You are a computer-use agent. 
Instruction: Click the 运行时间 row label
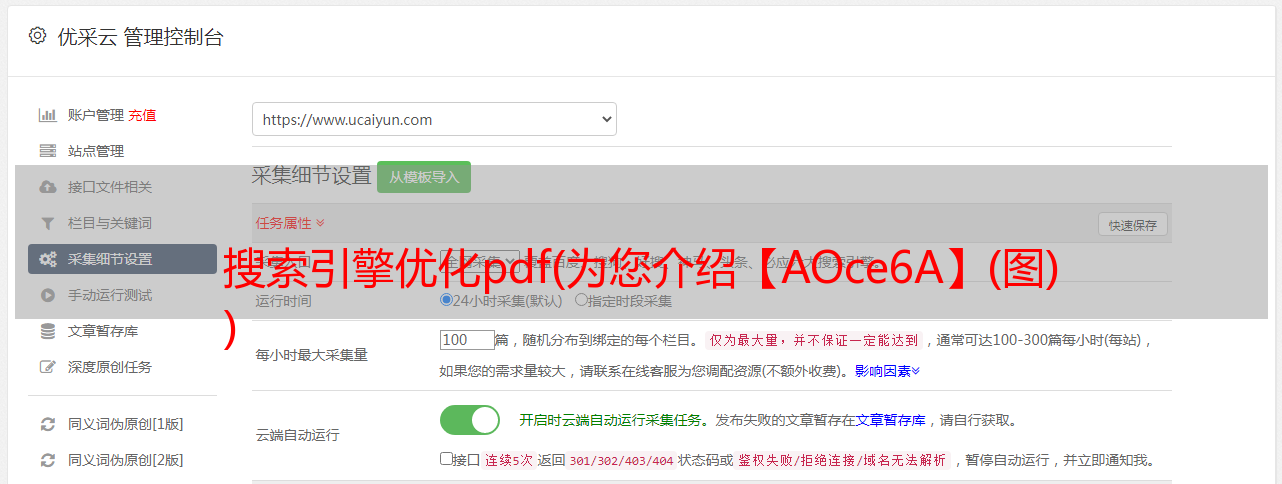pos(283,301)
